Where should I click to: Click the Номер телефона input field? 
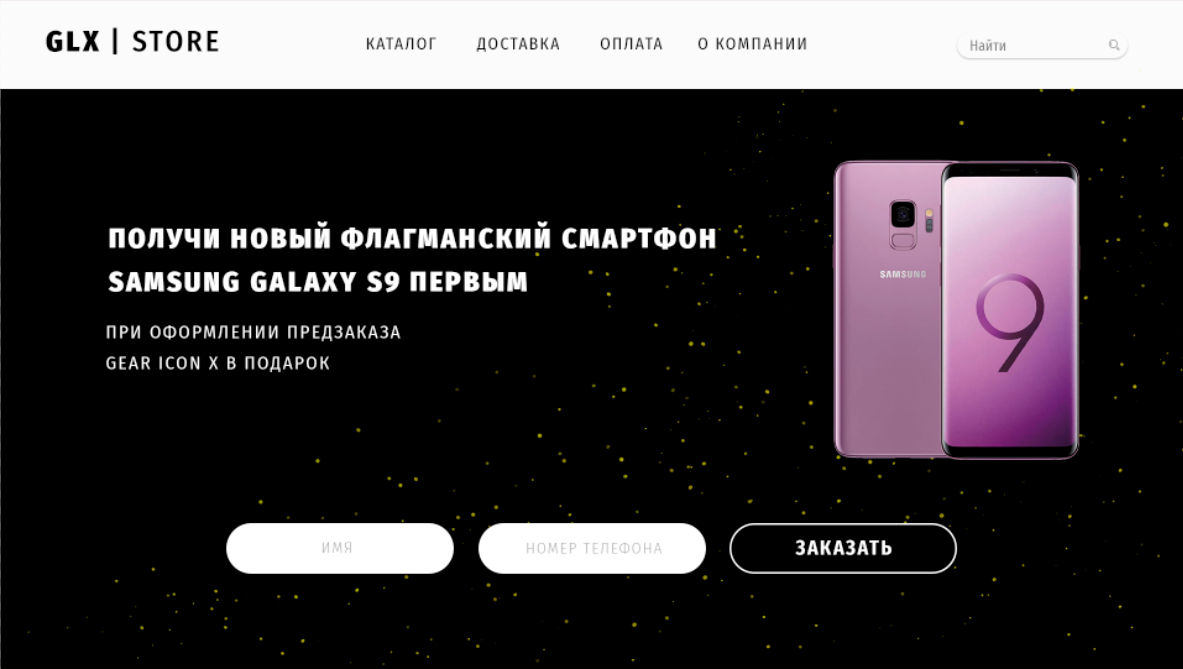pyautogui.click(x=592, y=548)
